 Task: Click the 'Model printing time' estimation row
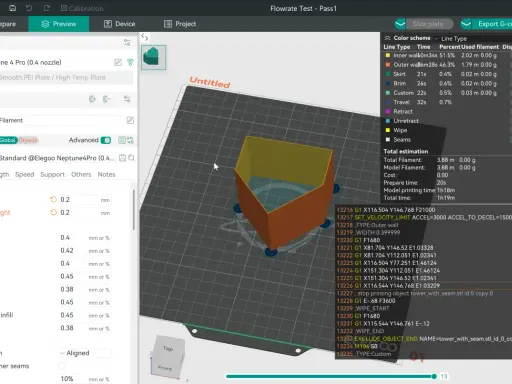click(x=419, y=190)
